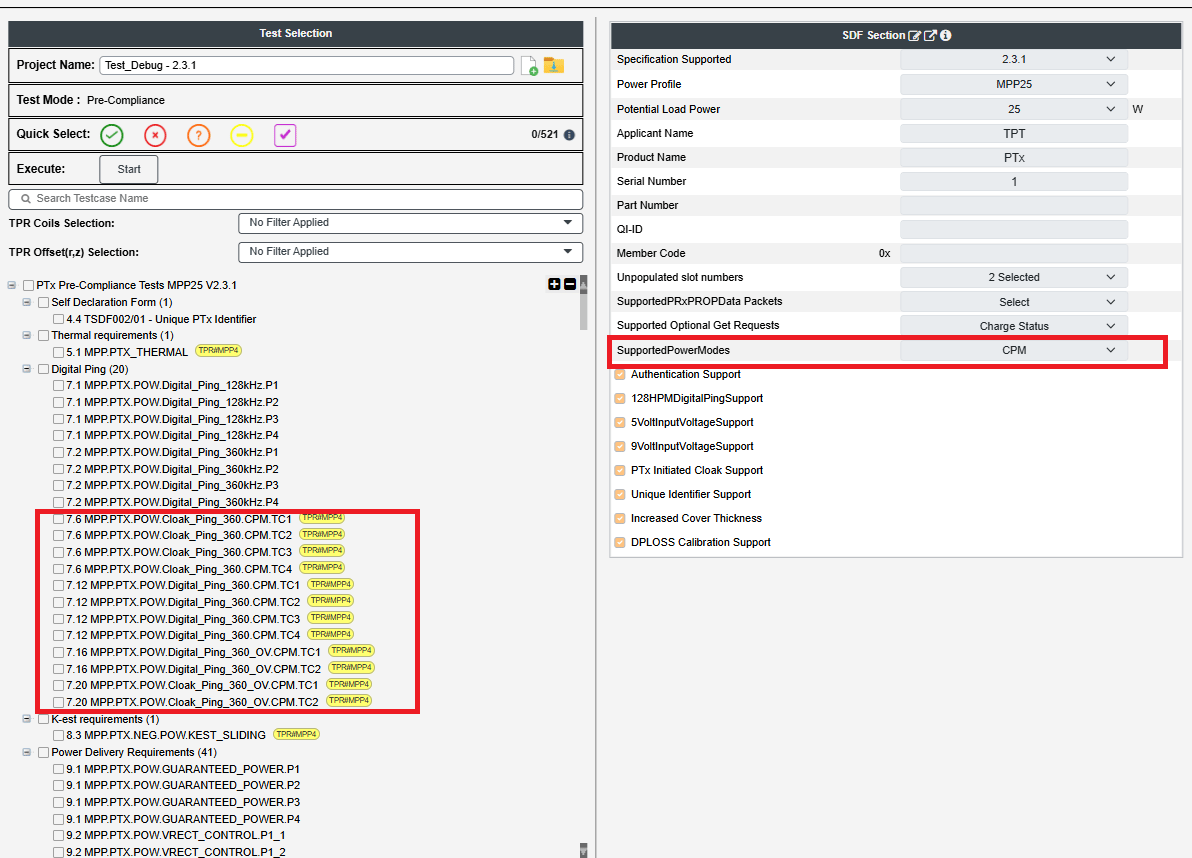Click the export icon in SDF Section header
Image resolution: width=1192 pixels, height=858 pixels.
pos(930,36)
